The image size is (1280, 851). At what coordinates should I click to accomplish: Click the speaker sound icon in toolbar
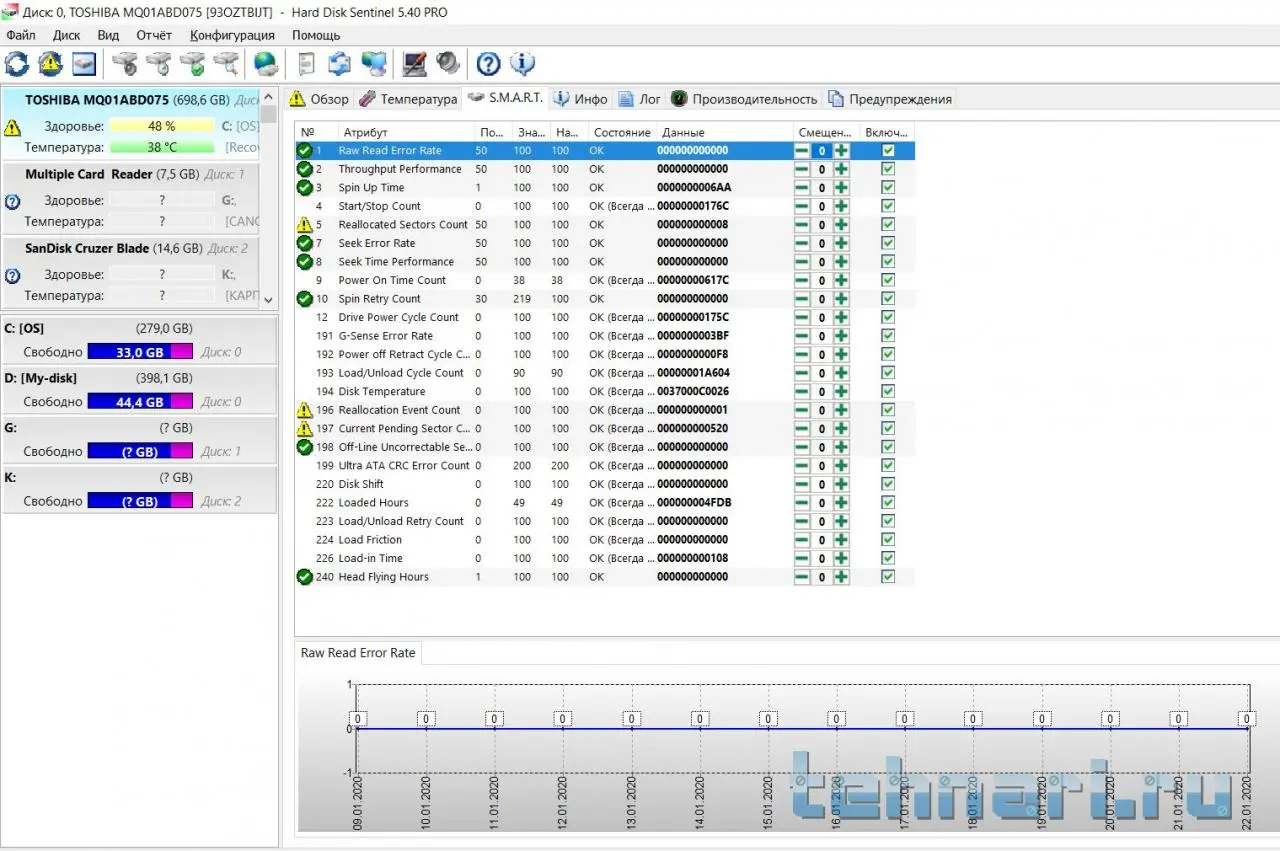(x=448, y=64)
